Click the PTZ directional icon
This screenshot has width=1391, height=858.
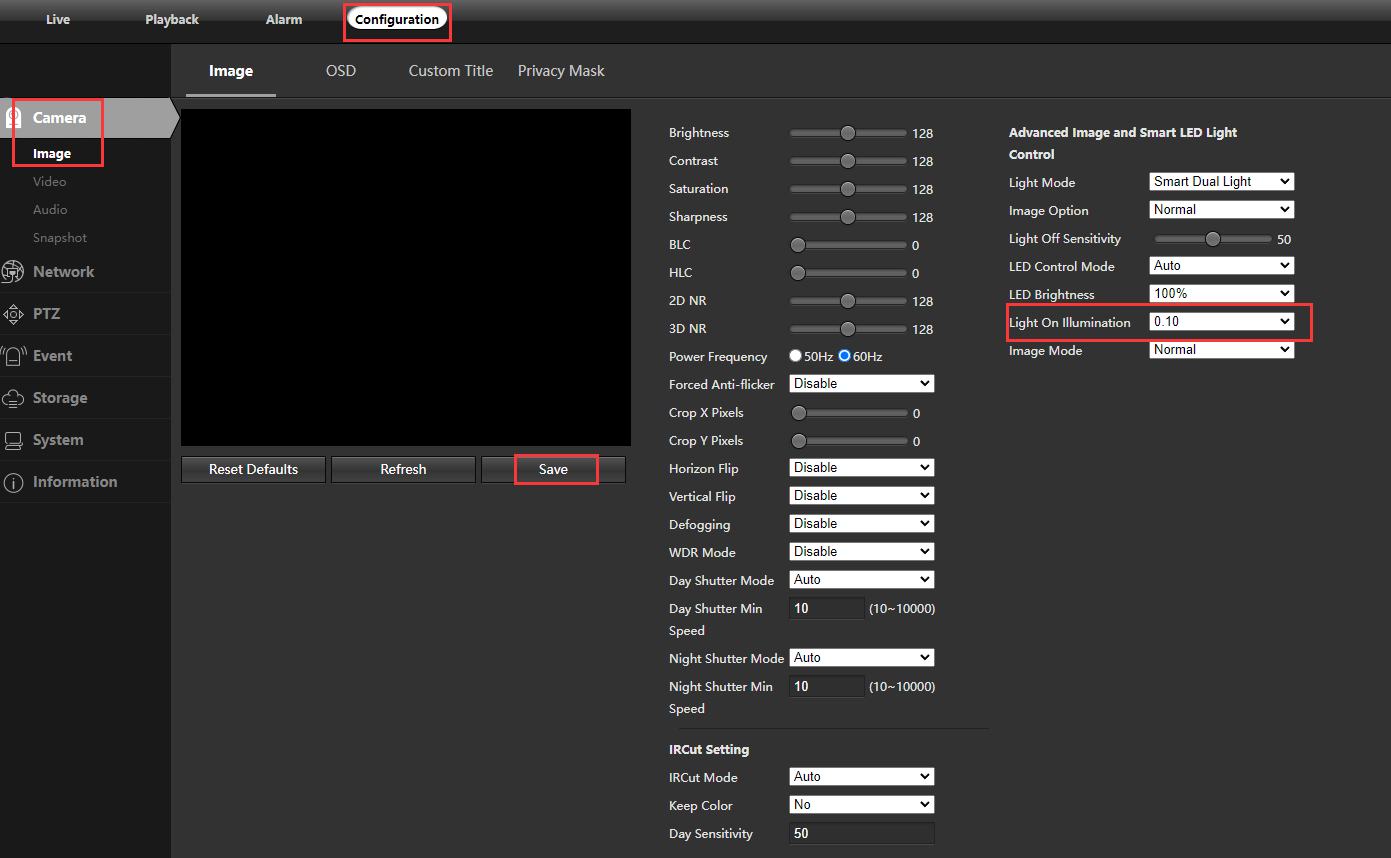pyautogui.click(x=13, y=314)
